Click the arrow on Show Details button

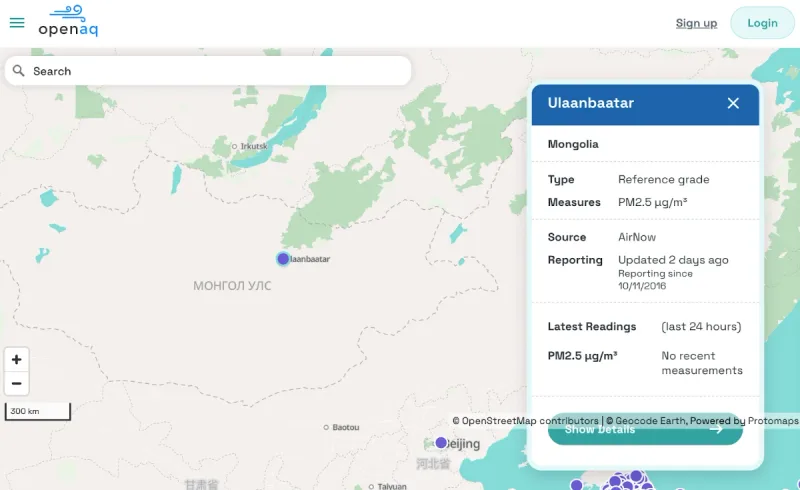click(x=716, y=429)
